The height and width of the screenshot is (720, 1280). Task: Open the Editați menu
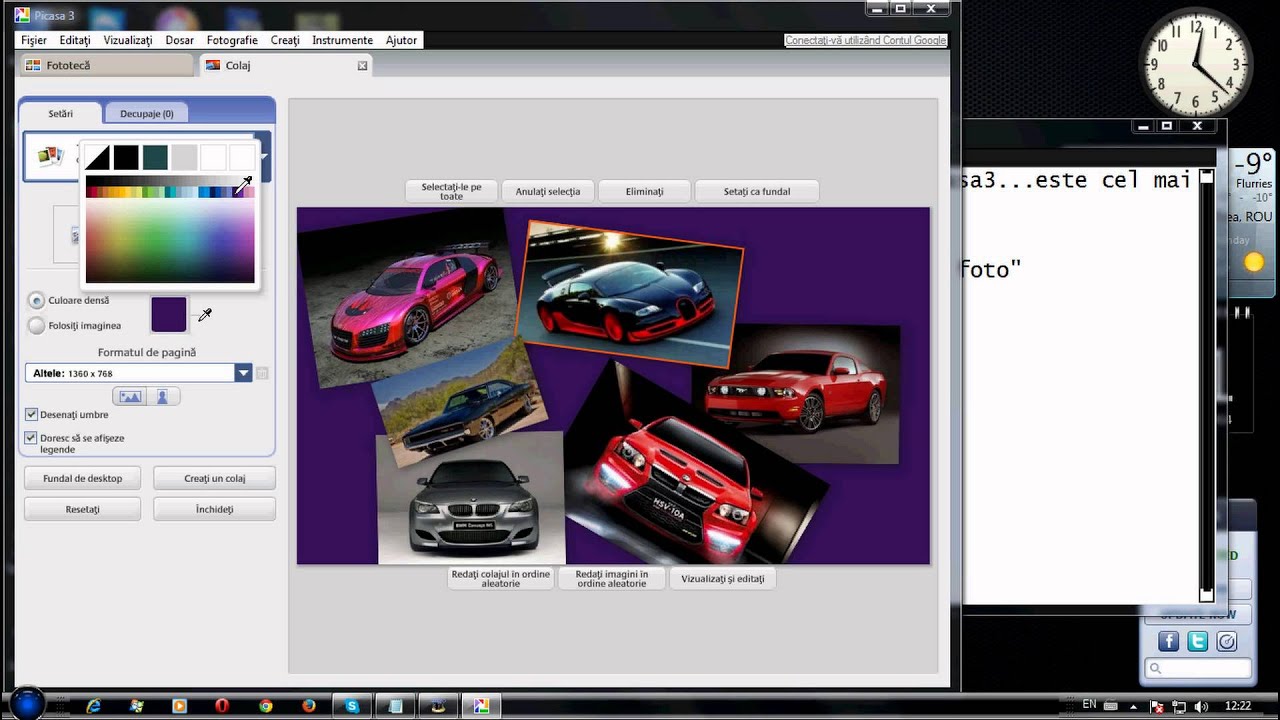75,40
